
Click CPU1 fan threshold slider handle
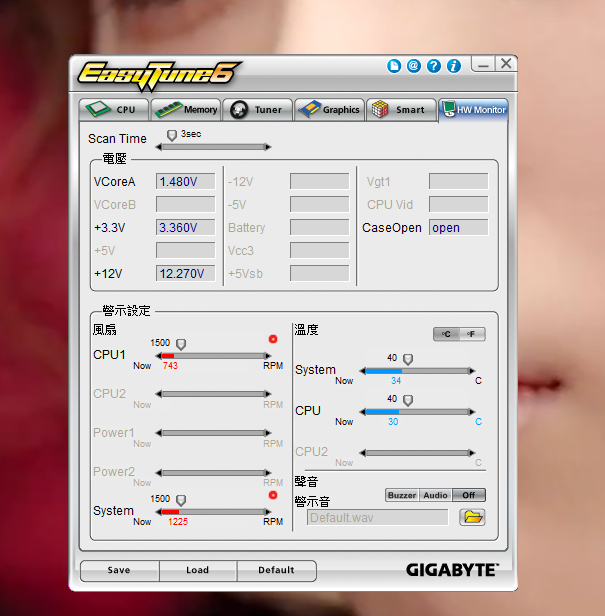click(x=181, y=345)
